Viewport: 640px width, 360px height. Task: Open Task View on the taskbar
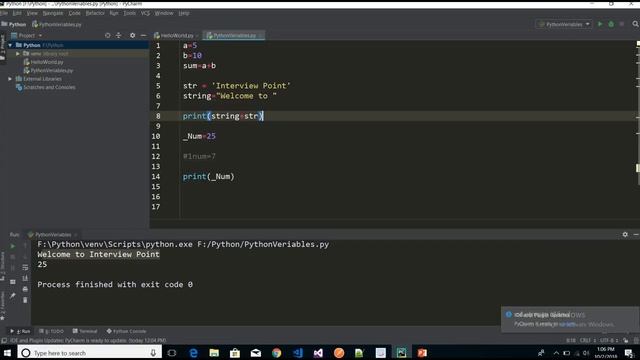coord(172,353)
